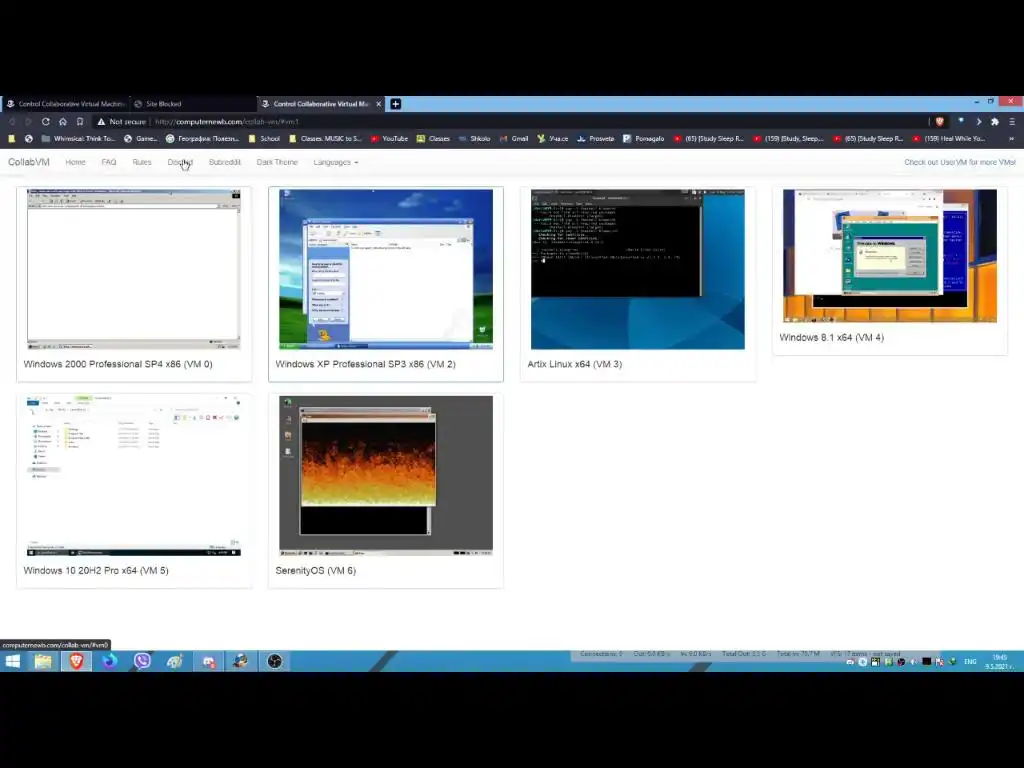
Task: Open the Windows XP Professional SP3 x86 VM thumbnail
Action: click(x=386, y=269)
